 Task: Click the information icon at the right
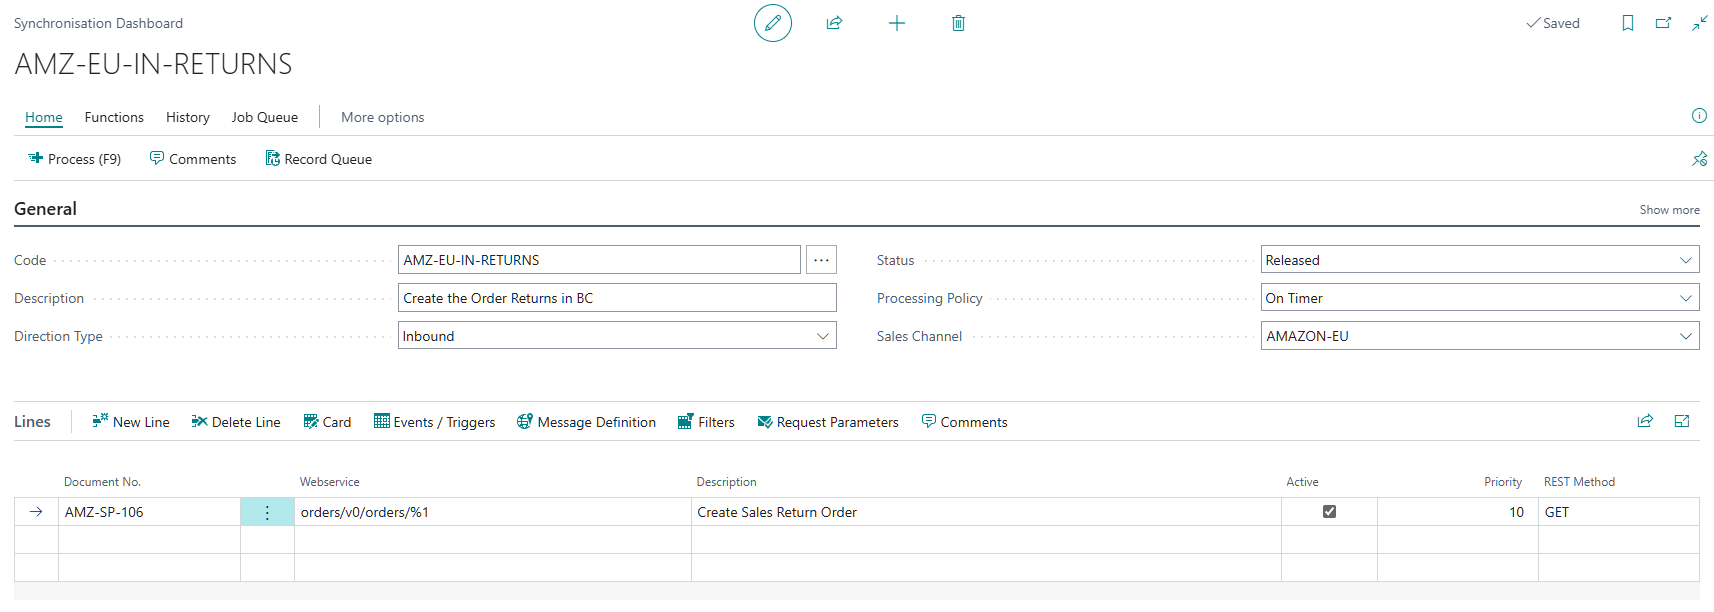[1699, 116]
